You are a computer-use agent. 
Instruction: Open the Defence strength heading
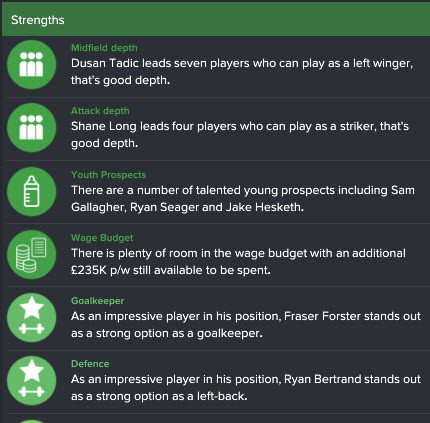tap(90, 364)
